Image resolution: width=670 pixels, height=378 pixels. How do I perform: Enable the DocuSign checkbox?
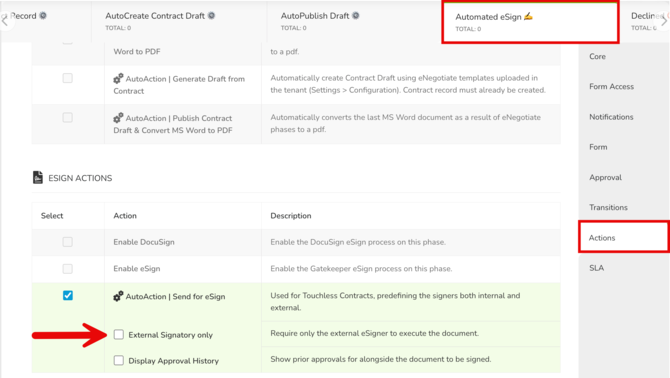(68, 242)
